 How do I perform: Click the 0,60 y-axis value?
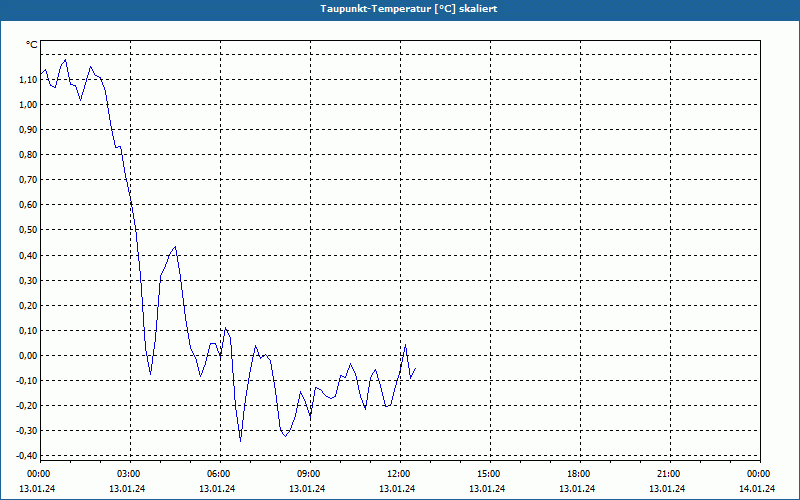[28, 205]
